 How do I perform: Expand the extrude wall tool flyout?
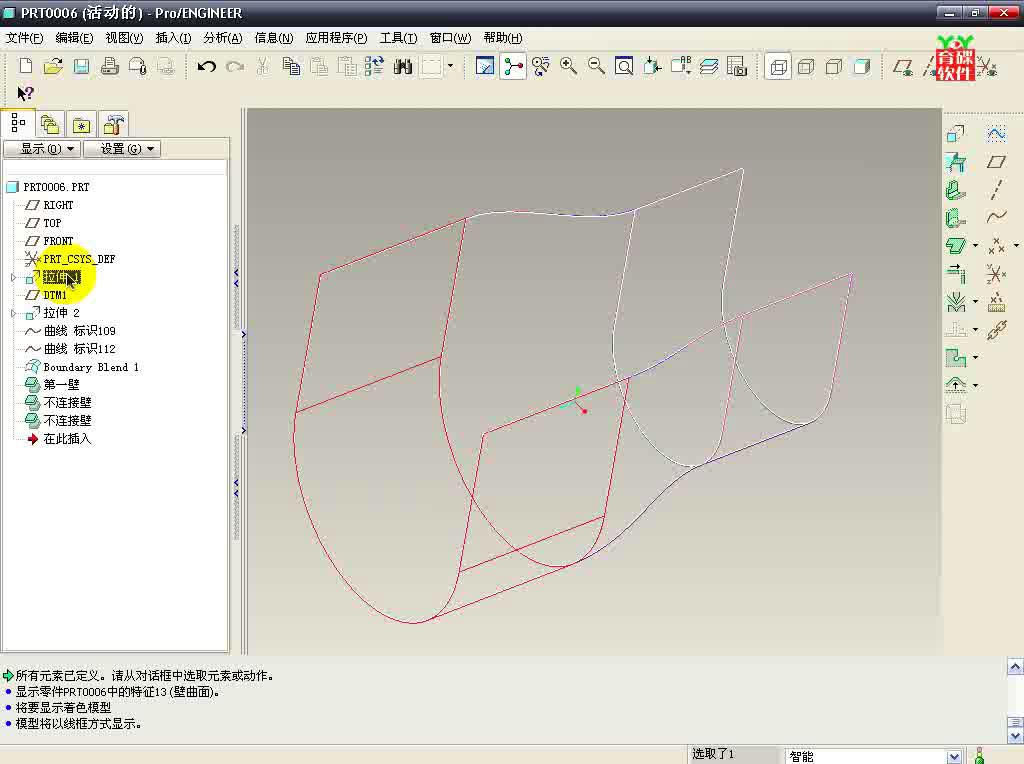coord(975,246)
